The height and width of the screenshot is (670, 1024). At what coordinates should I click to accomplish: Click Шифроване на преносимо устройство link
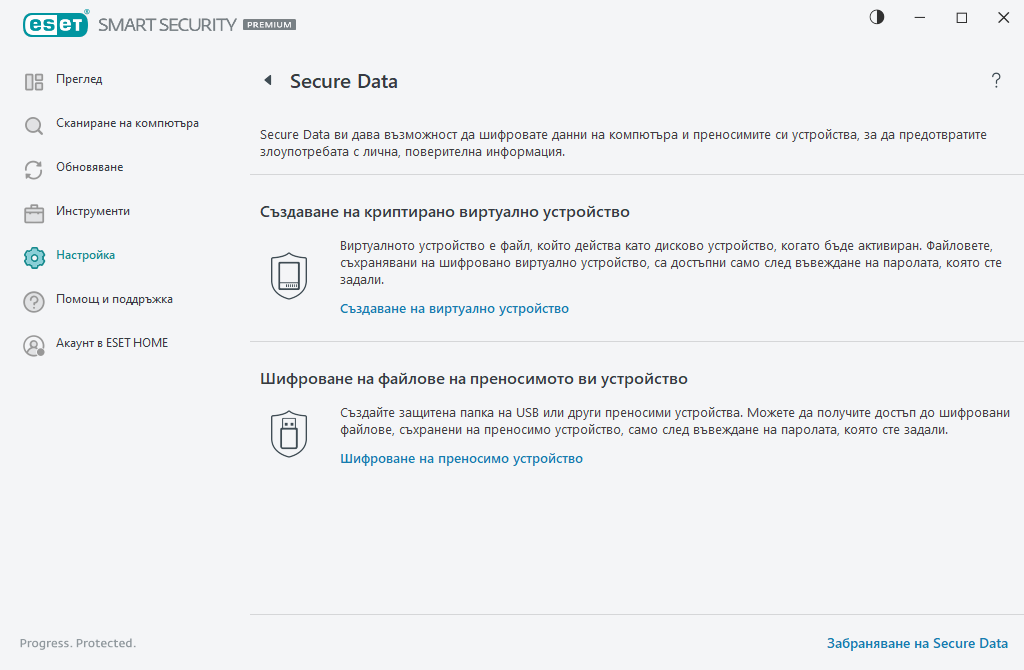pos(461,458)
